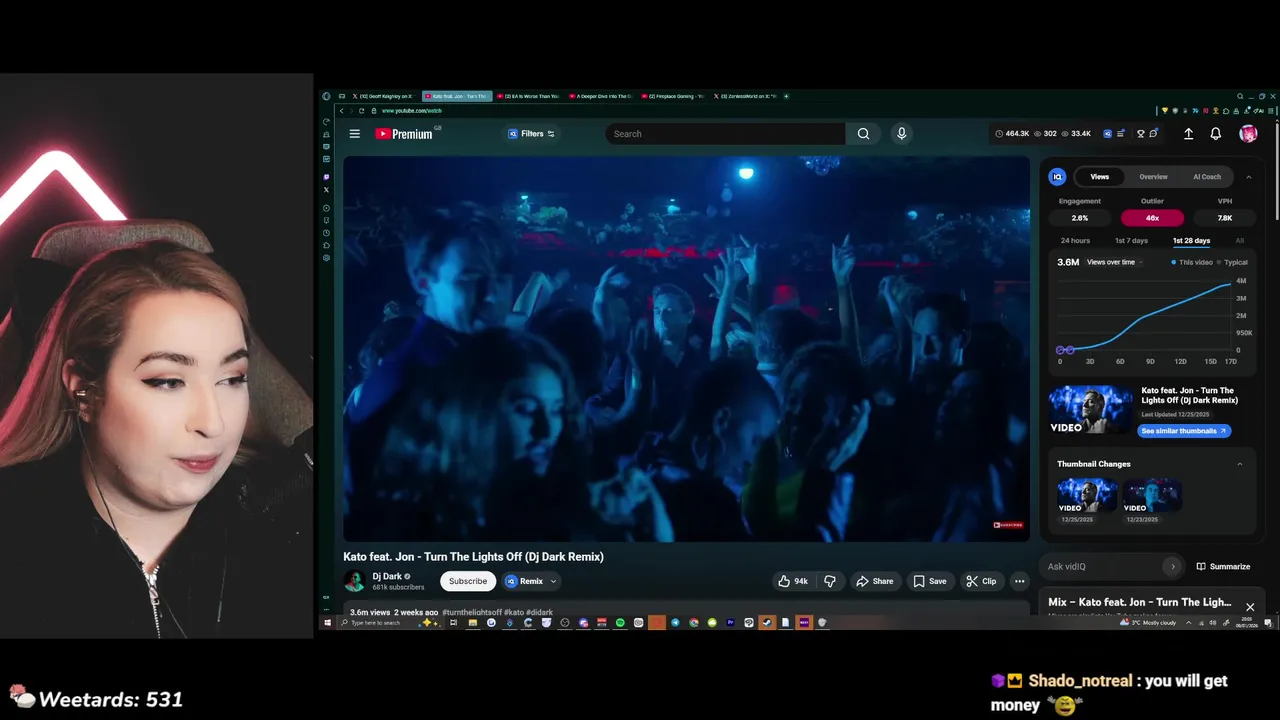
Task: Select the All time range
Action: pos(1240,241)
